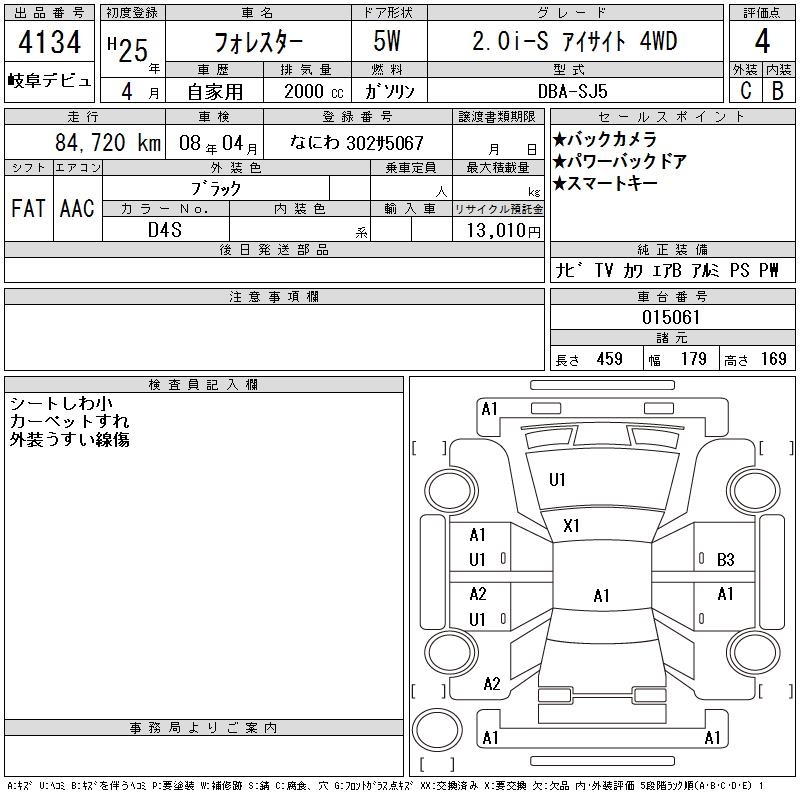
Task: Click the 事務局よりご案内 section header
Action: (x=204, y=728)
